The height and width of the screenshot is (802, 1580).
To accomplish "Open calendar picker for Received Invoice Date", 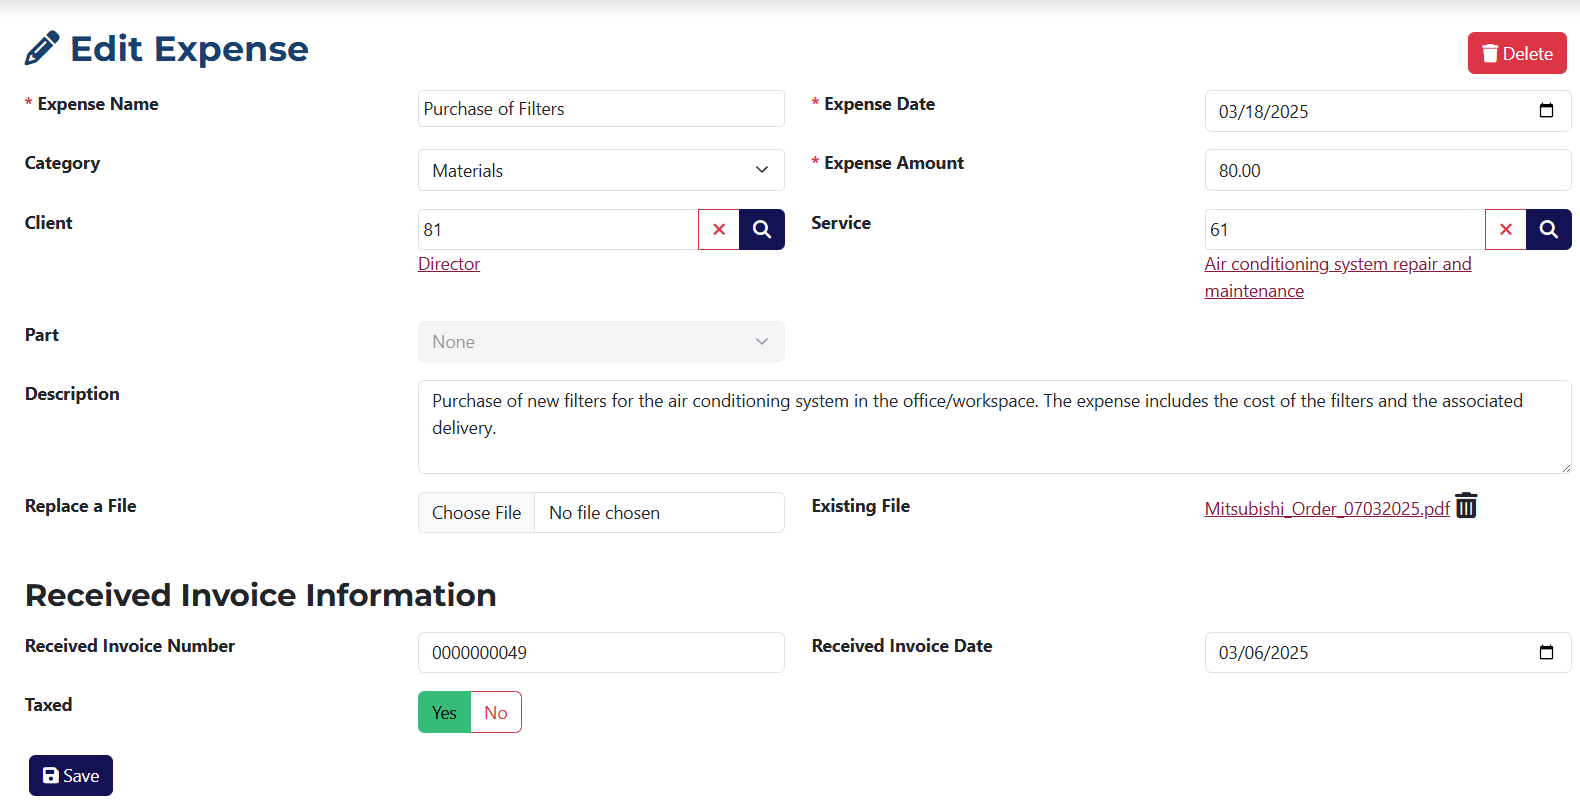I will 1546,652.
